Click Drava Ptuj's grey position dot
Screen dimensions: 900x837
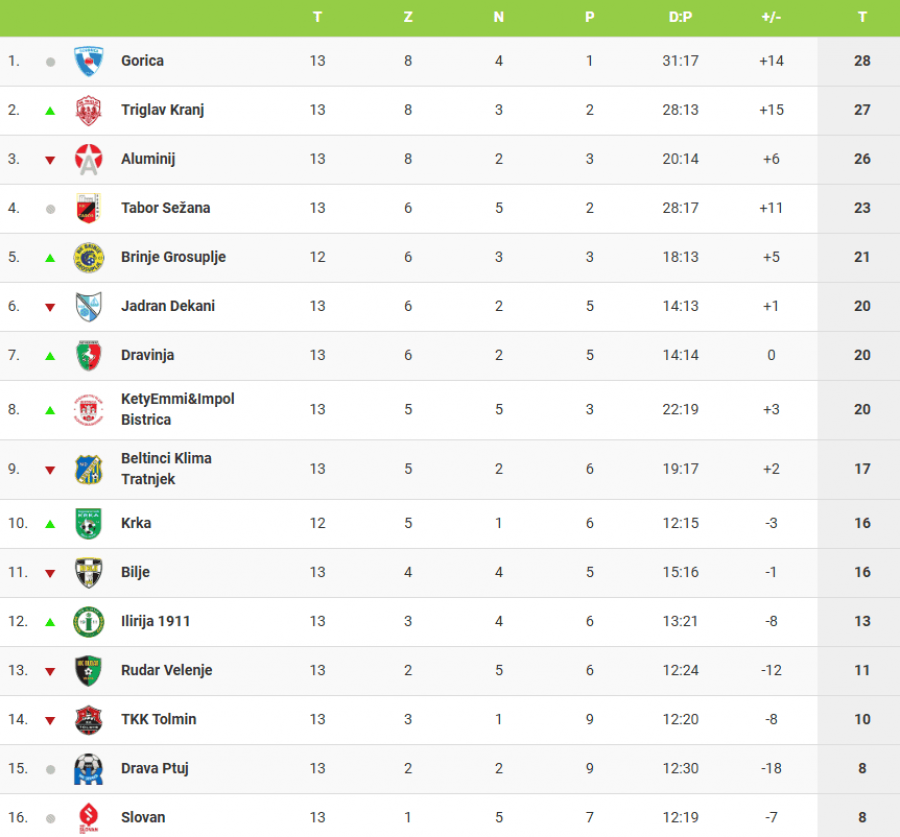[50, 769]
